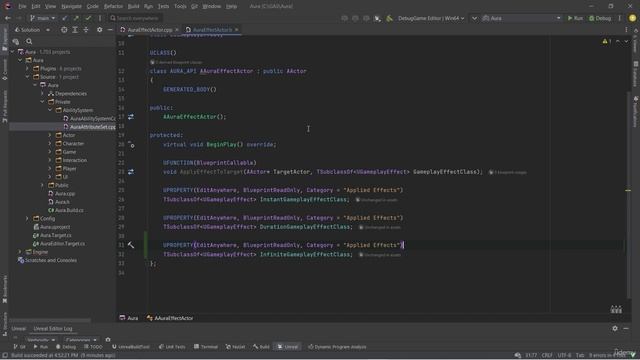Open the Git tool window
Viewport: 640px width, 360px height.
click(x=20, y=347)
